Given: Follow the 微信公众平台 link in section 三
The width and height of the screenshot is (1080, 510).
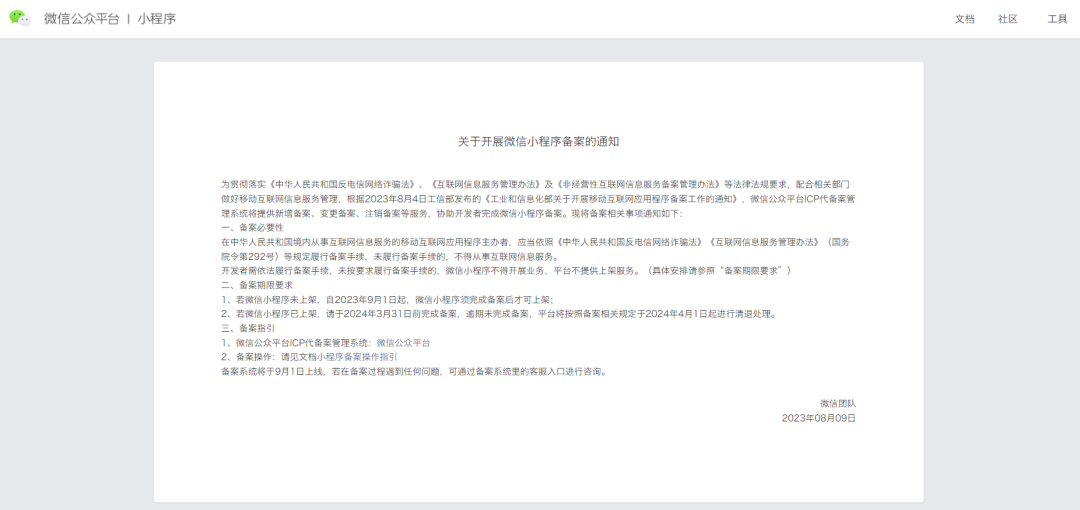Looking at the screenshot, I should [x=403, y=343].
